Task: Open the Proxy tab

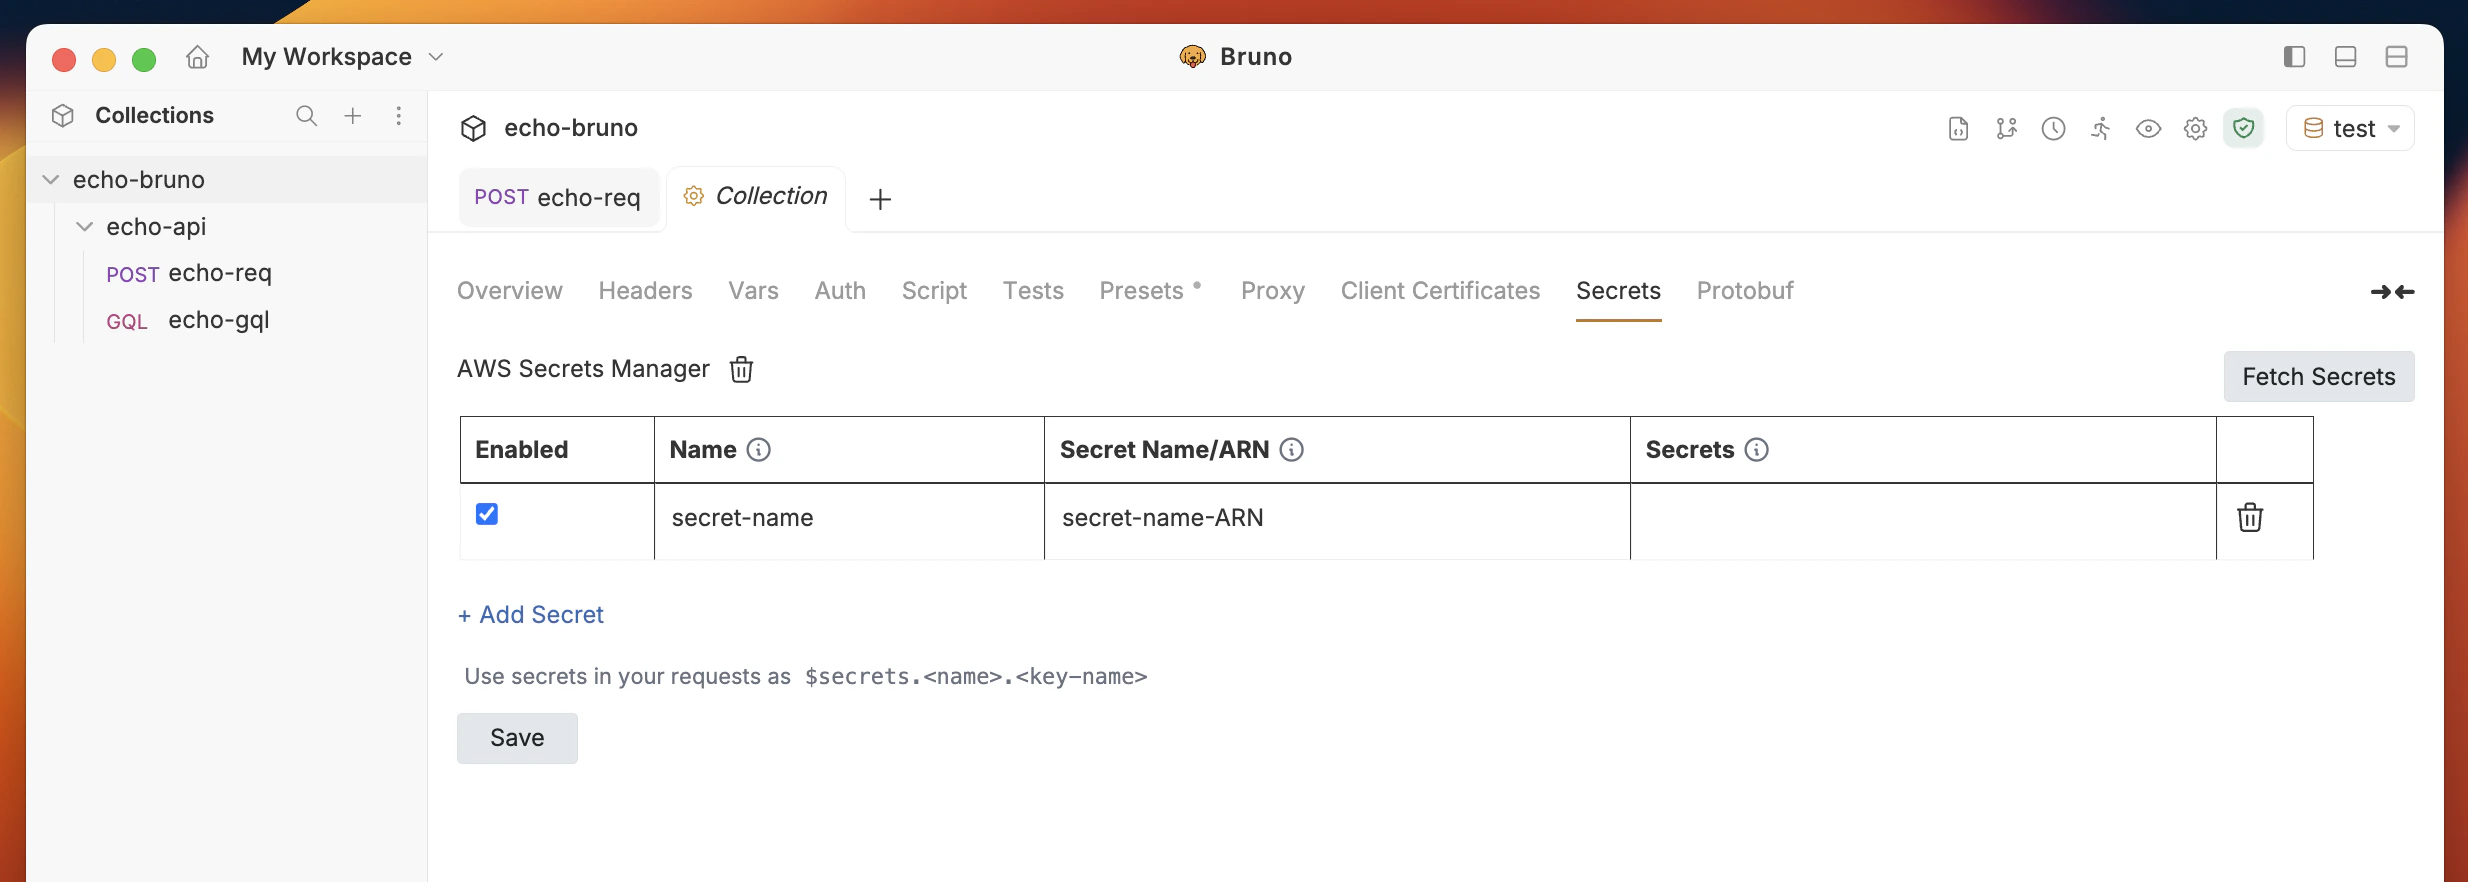Action: pyautogui.click(x=1273, y=291)
